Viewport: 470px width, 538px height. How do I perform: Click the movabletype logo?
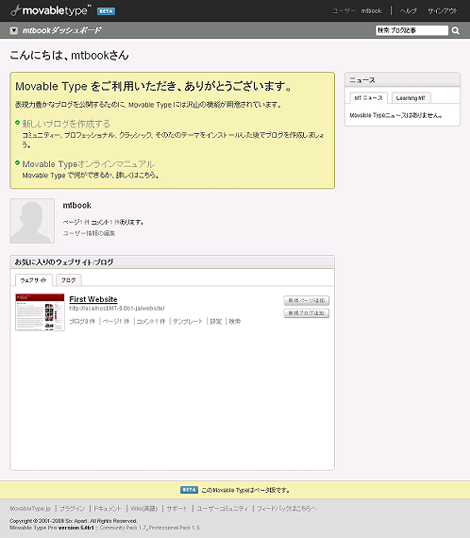coord(51,11)
